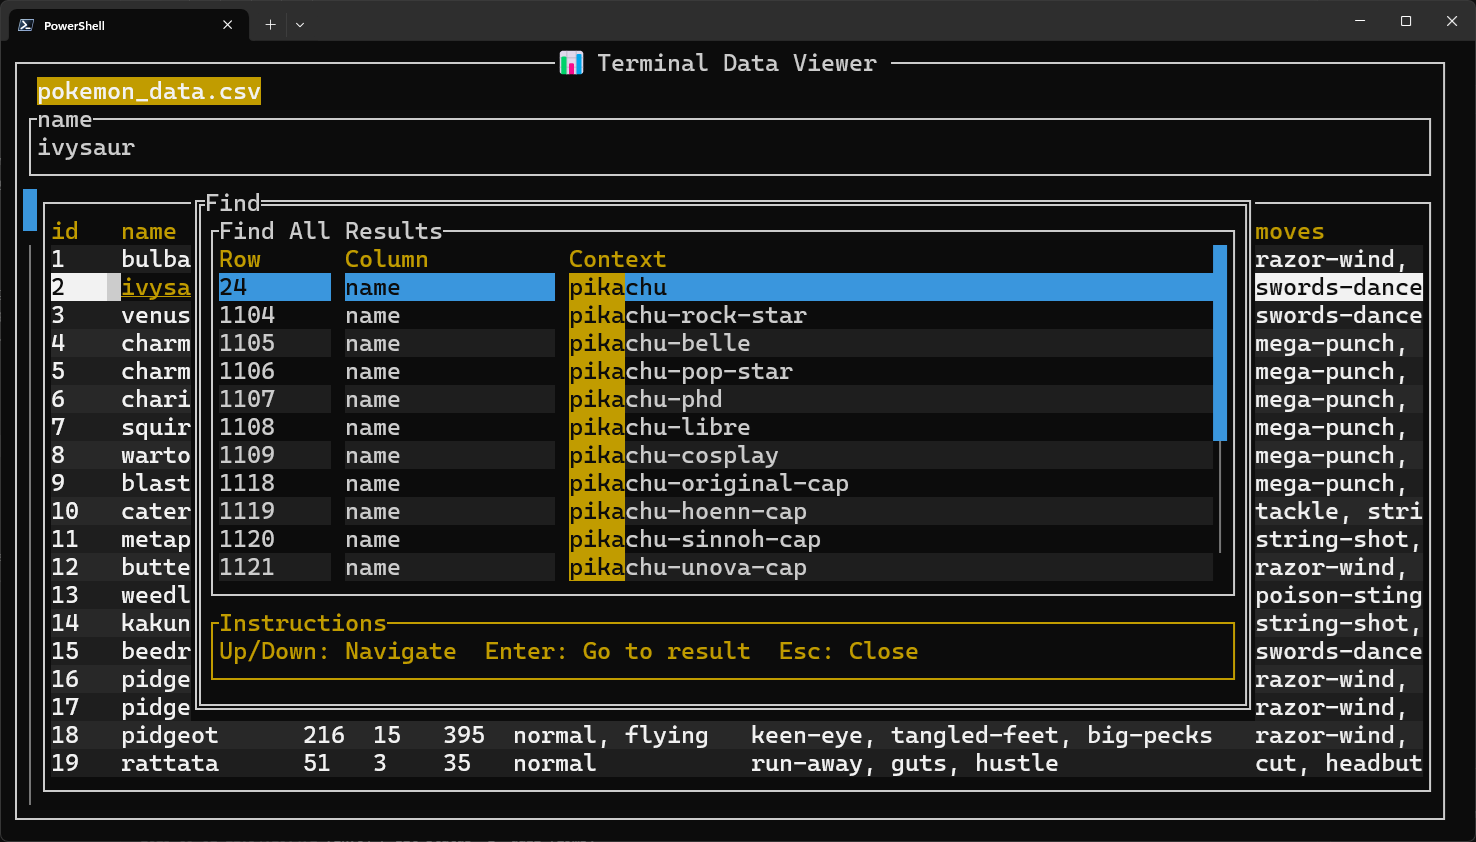The image size is (1476, 842).
Task: Click Esc: Close instruction text
Action: click(x=849, y=651)
